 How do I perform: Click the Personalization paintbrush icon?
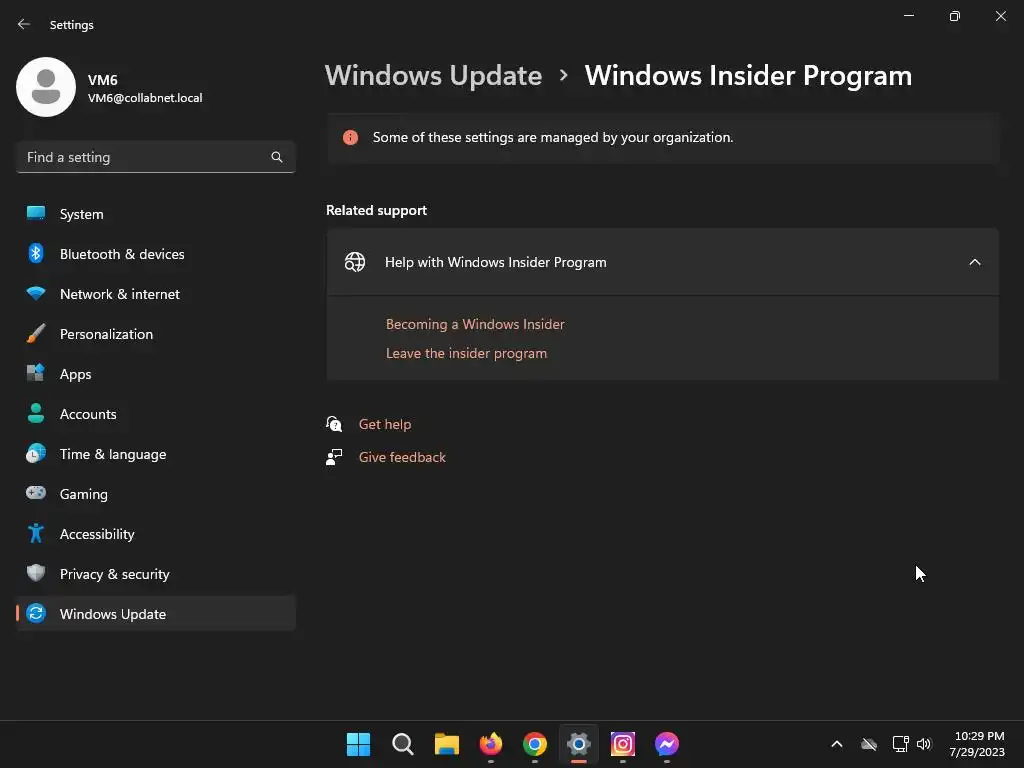point(36,333)
